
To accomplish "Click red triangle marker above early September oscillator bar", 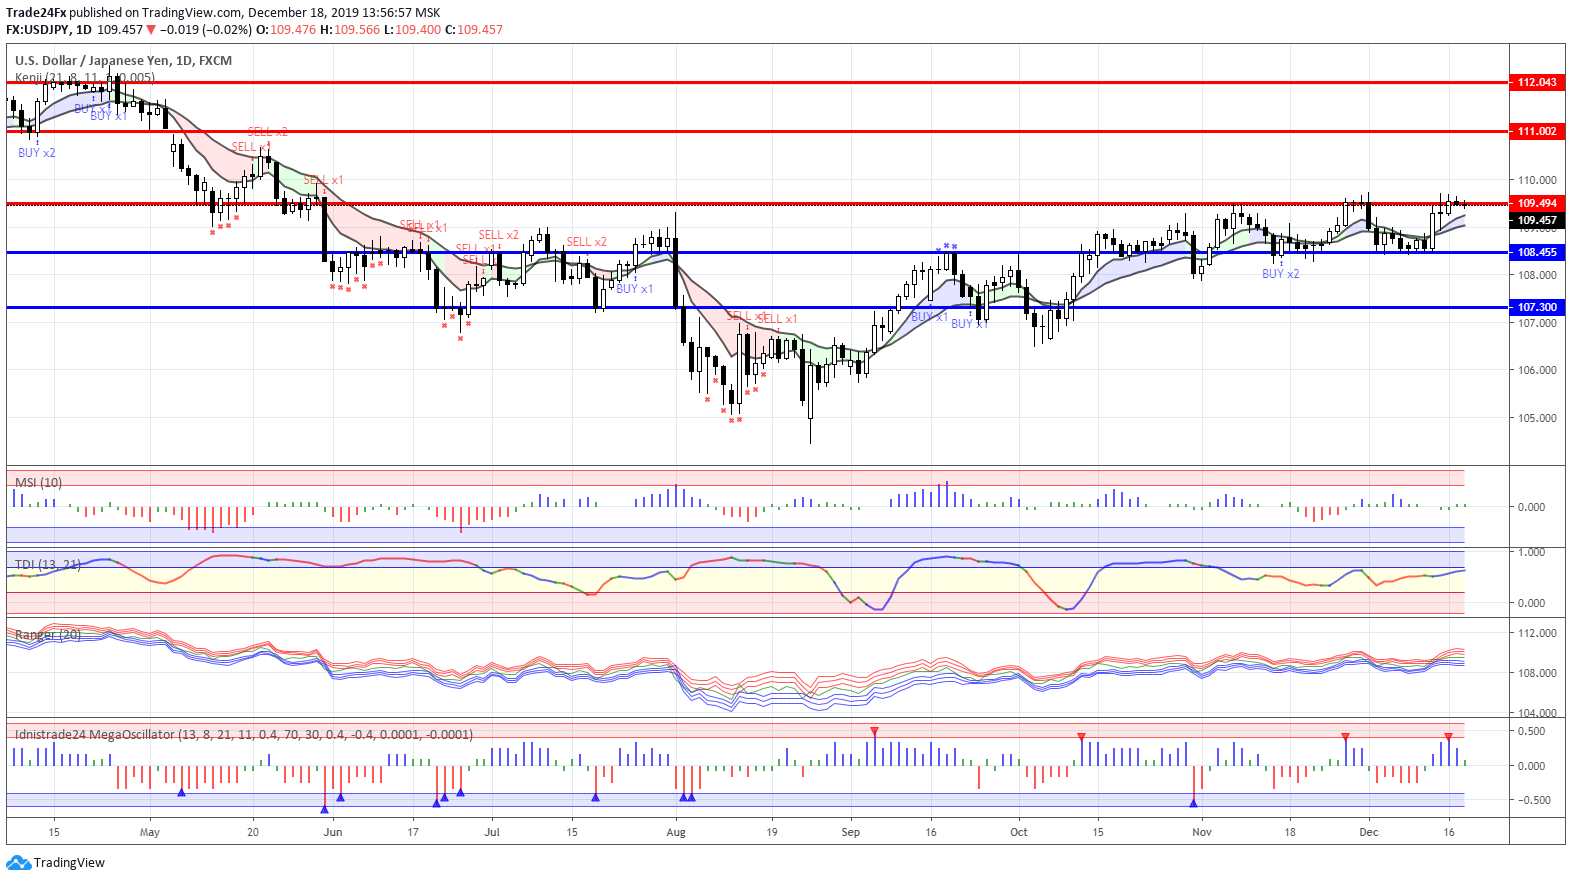I will click(x=874, y=732).
